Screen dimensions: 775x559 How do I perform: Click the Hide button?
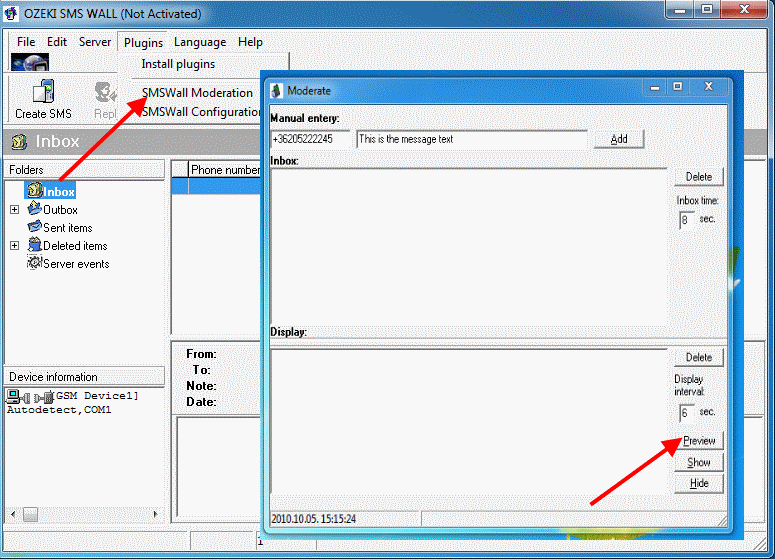699,483
